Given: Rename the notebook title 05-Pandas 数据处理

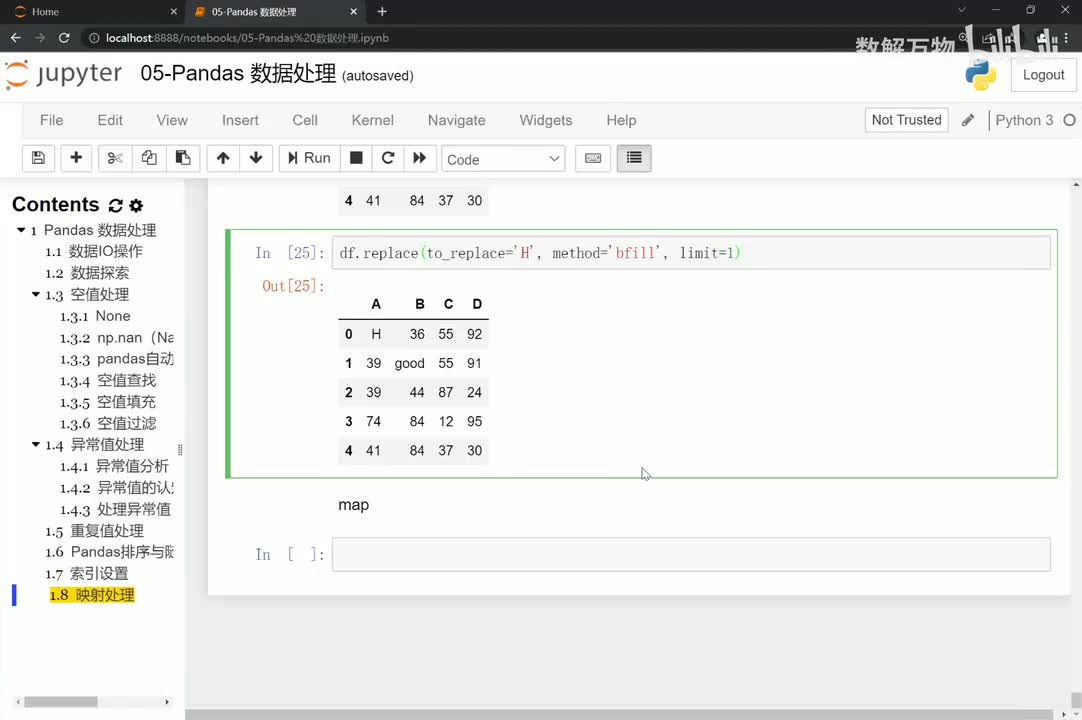Looking at the screenshot, I should pos(238,73).
